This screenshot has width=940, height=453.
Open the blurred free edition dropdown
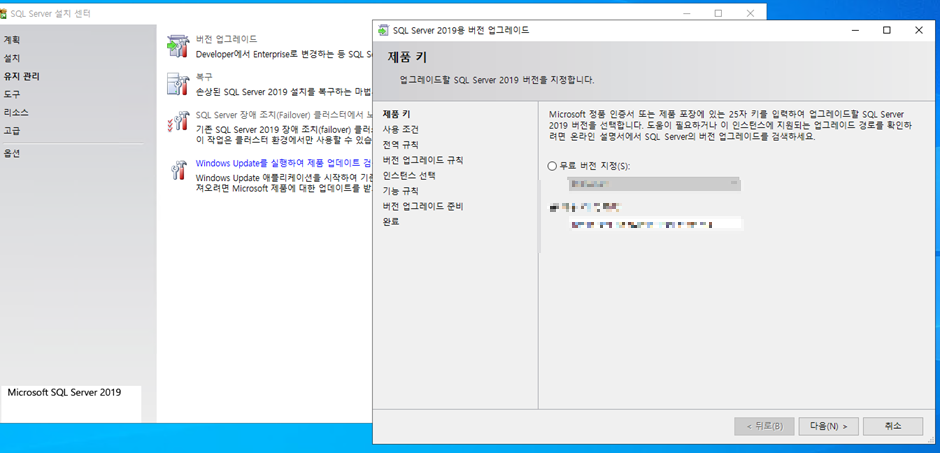tap(654, 183)
